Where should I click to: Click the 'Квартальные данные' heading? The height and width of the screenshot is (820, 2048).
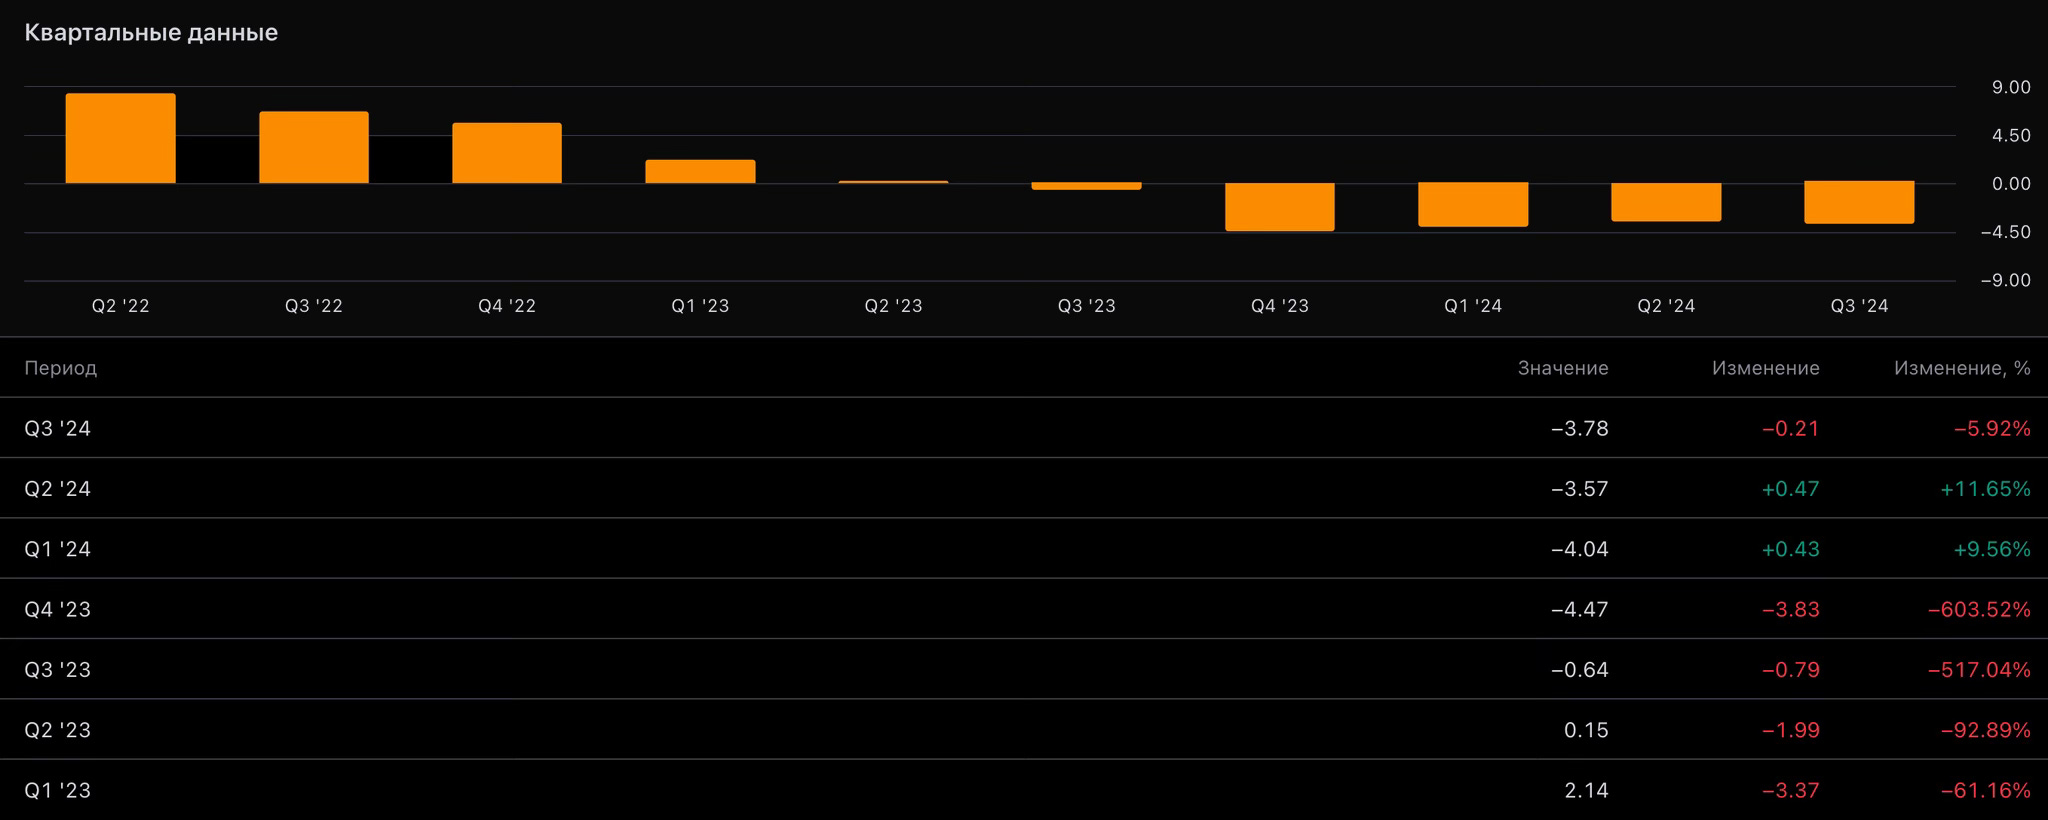coord(151,33)
